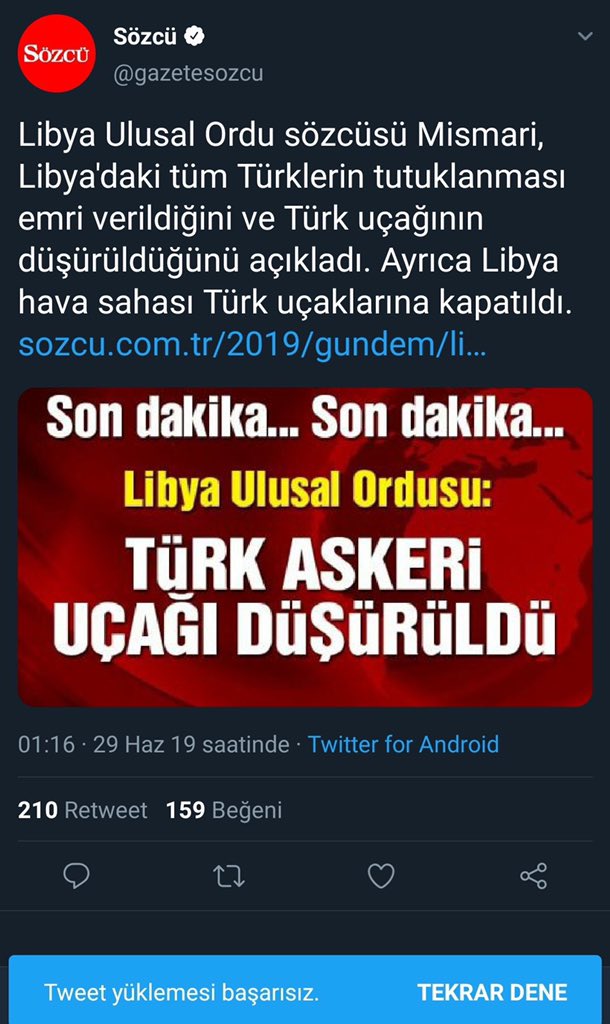Open the sozcu.com.tr article link
The width and height of the screenshot is (610, 1024).
point(252,345)
